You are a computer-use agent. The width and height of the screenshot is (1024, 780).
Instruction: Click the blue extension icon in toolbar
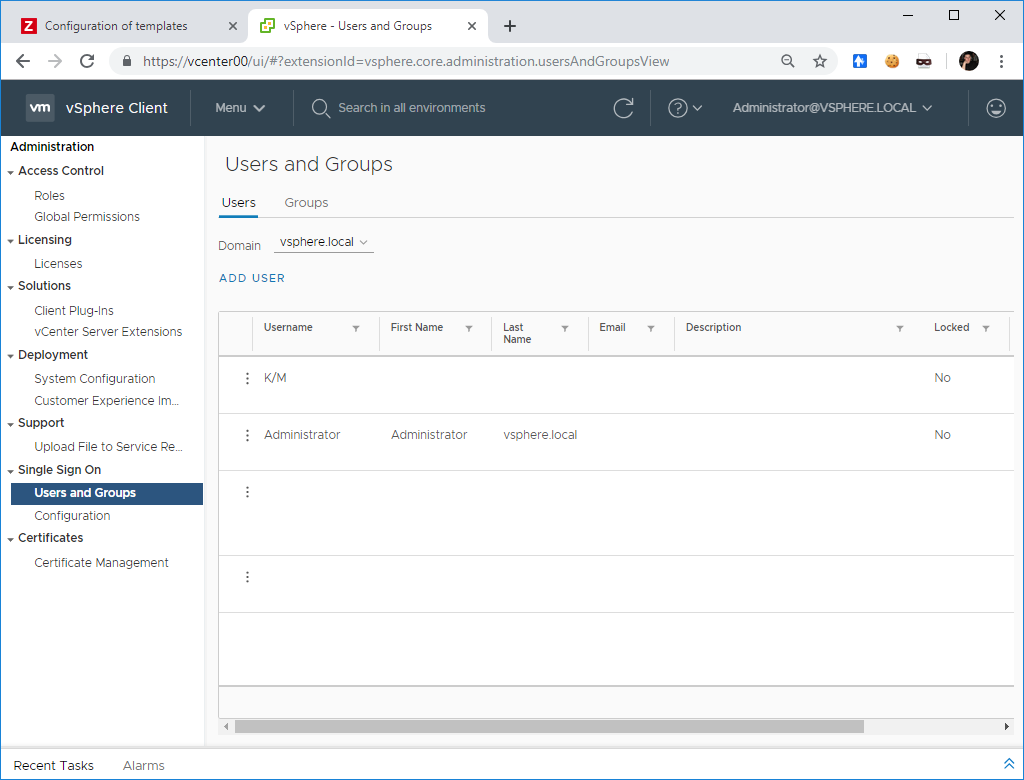pyautogui.click(x=859, y=61)
